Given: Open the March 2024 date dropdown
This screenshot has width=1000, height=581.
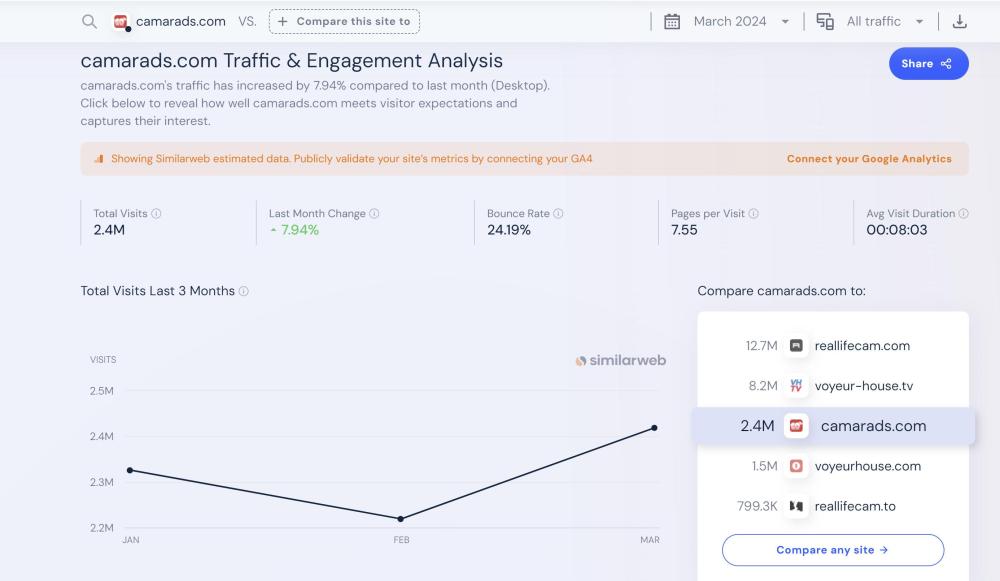Looking at the screenshot, I should click(x=740, y=21).
